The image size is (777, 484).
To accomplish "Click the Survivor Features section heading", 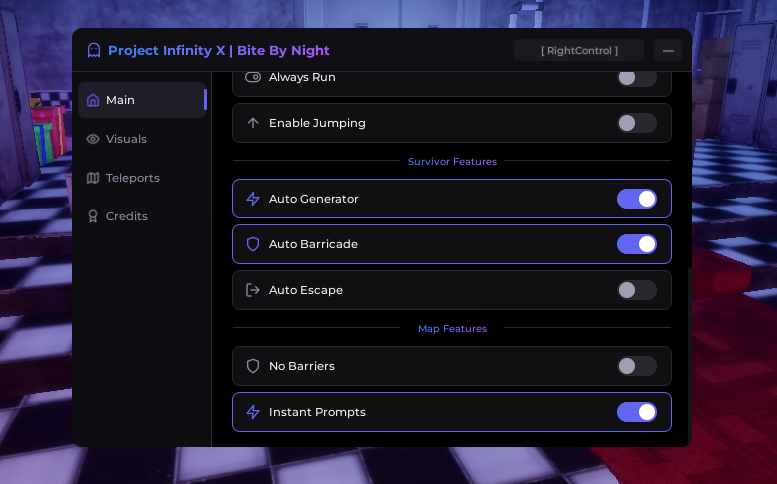I will [x=452, y=161].
